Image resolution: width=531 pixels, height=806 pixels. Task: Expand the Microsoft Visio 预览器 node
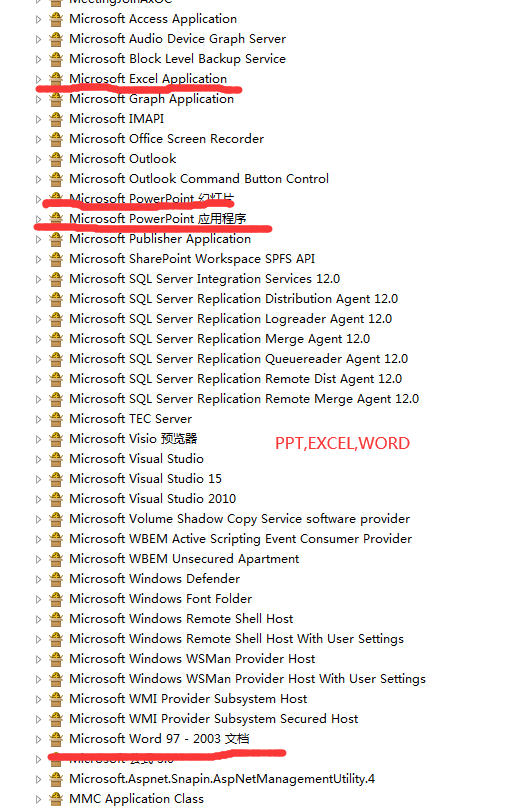[38, 439]
